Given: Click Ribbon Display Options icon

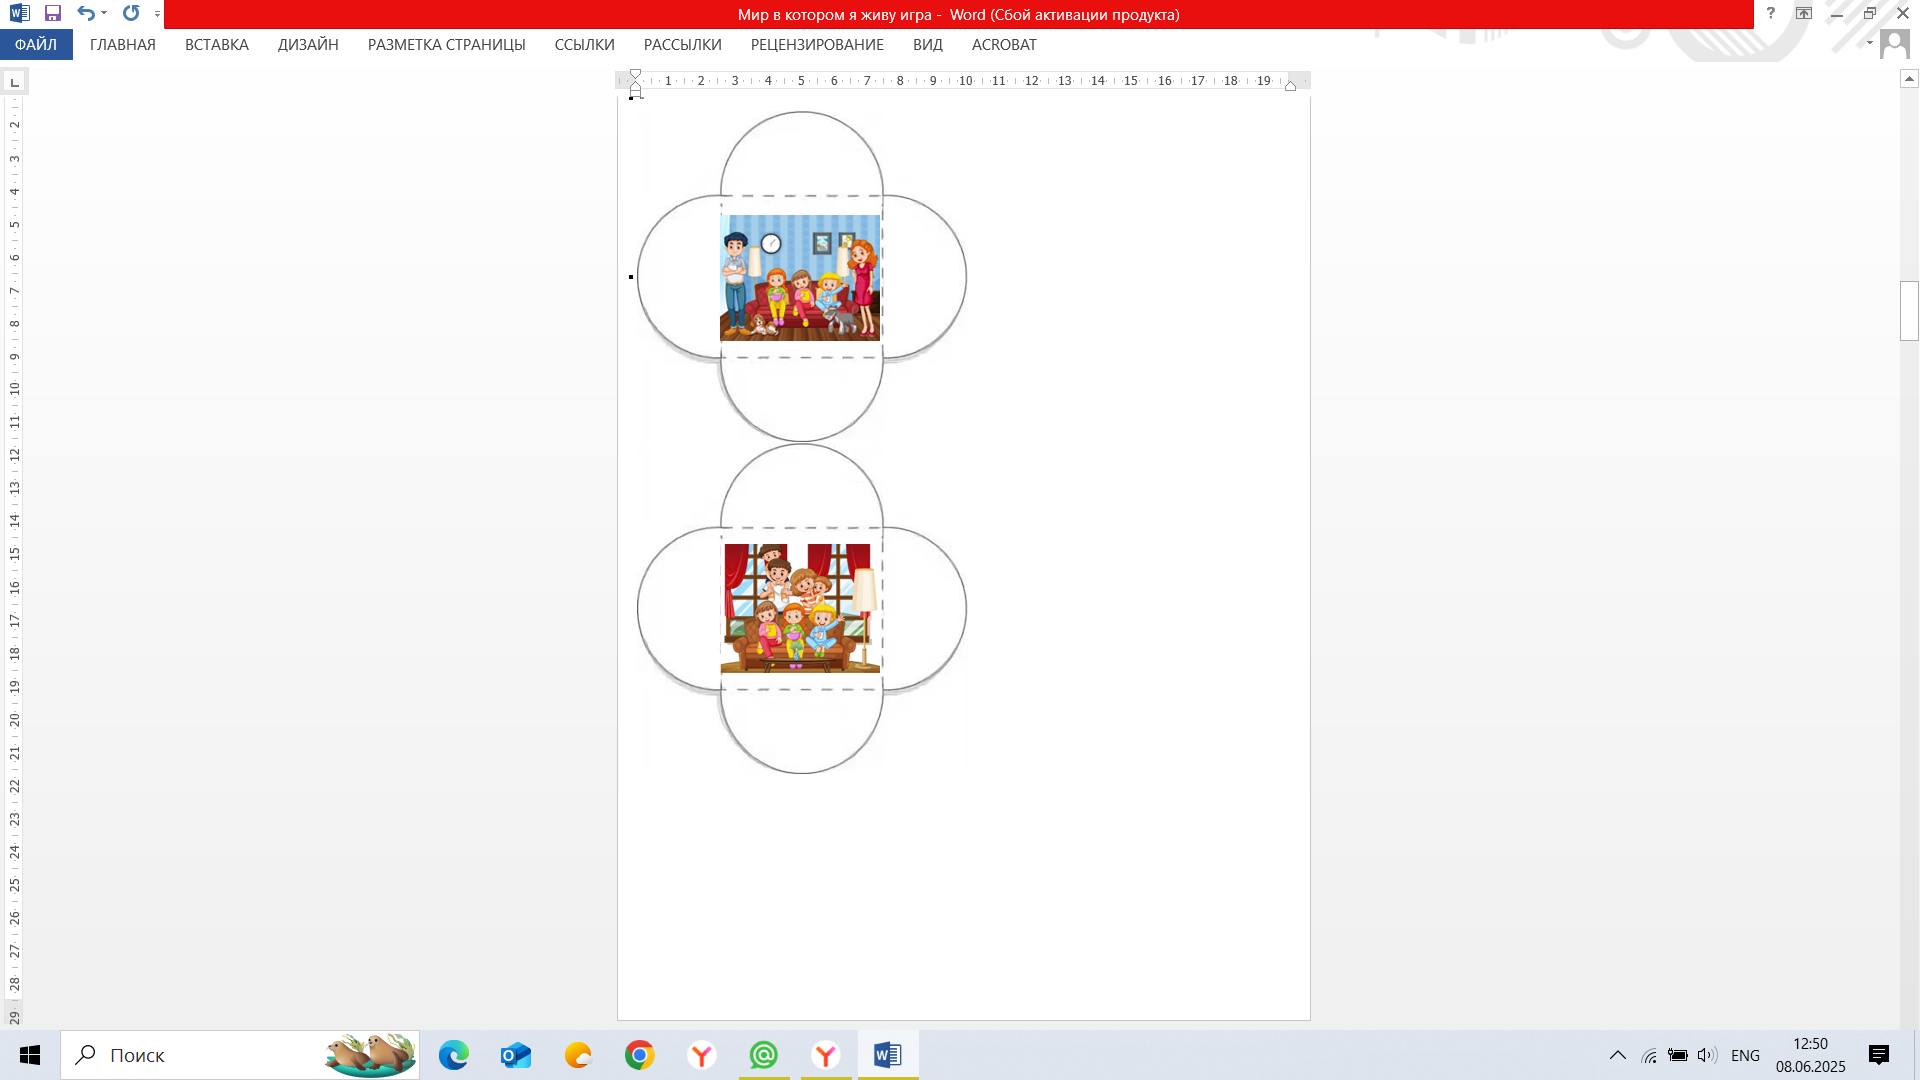Looking at the screenshot, I should pos(1804,14).
